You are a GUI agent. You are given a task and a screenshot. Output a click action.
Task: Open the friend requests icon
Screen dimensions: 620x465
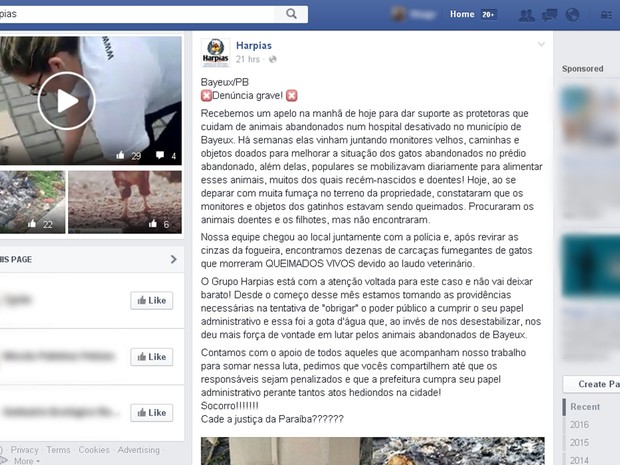click(x=526, y=15)
